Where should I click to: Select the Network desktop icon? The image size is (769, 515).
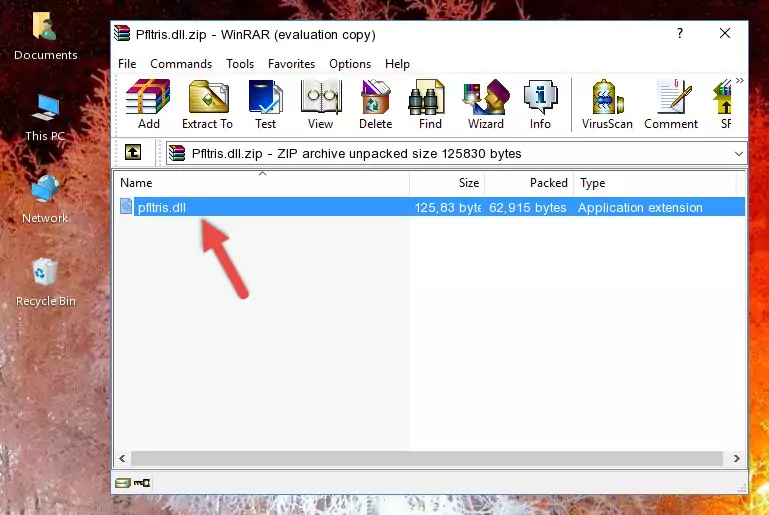tap(45, 200)
